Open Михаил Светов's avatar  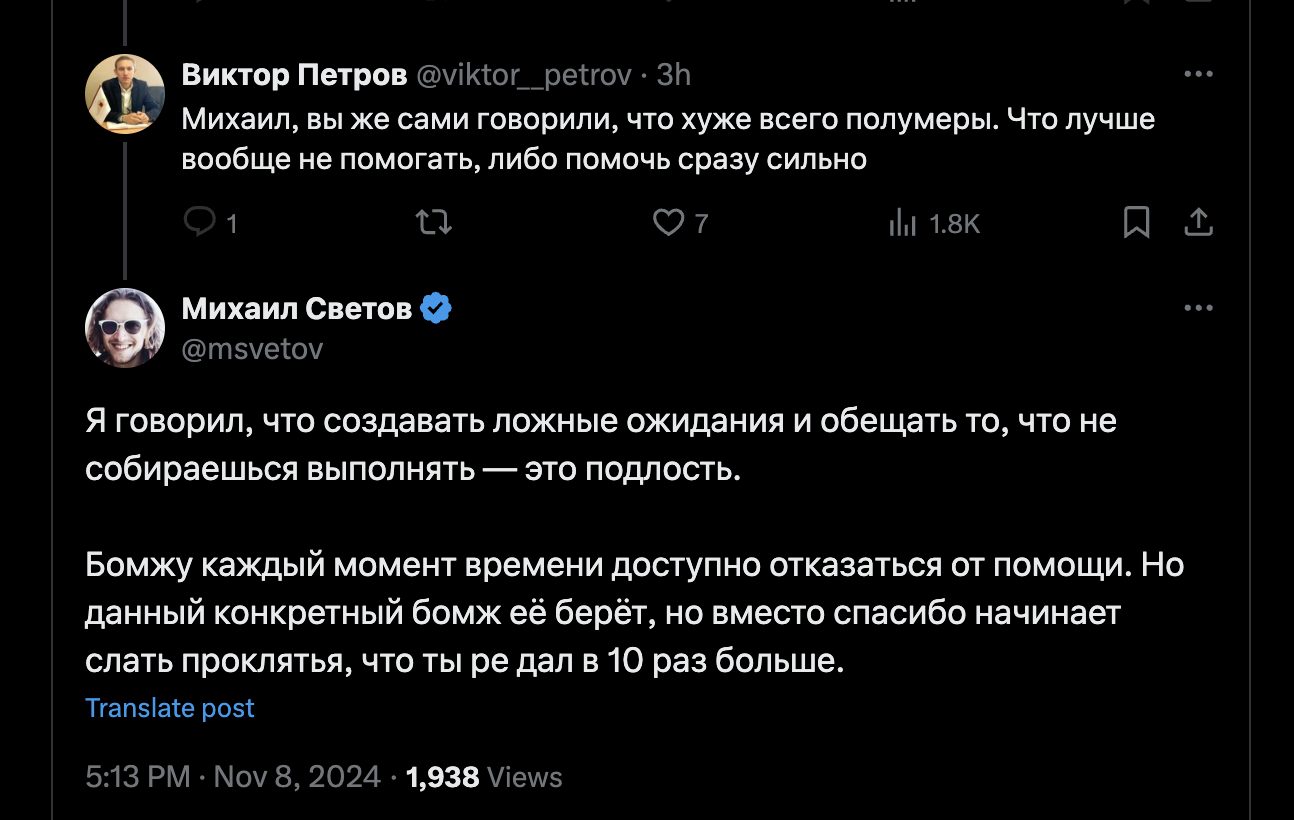125,328
